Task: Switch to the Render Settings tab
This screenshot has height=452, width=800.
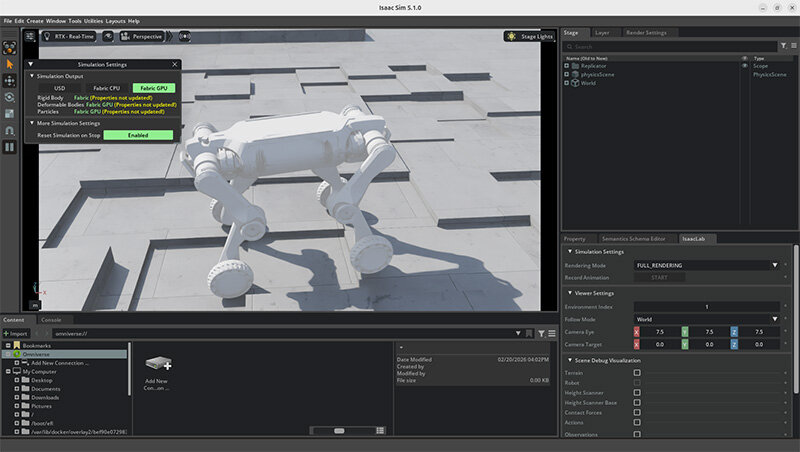Action: coord(646,32)
